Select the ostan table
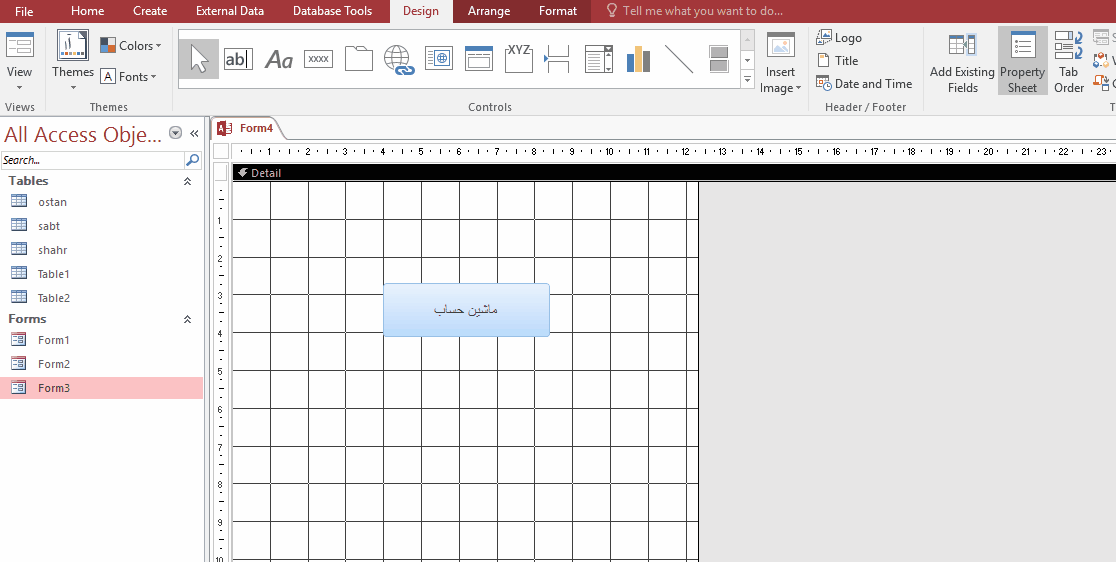1116x562 pixels. [x=102, y=202]
